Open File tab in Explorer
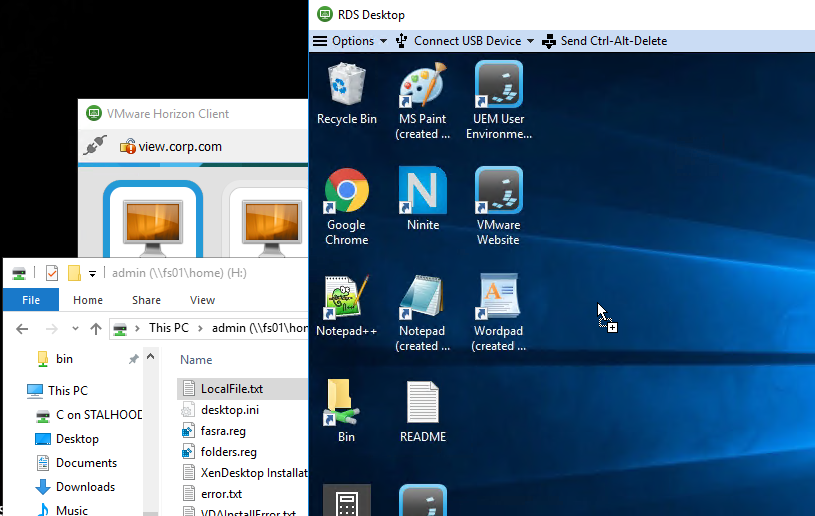This screenshot has width=815, height=516. click(31, 300)
